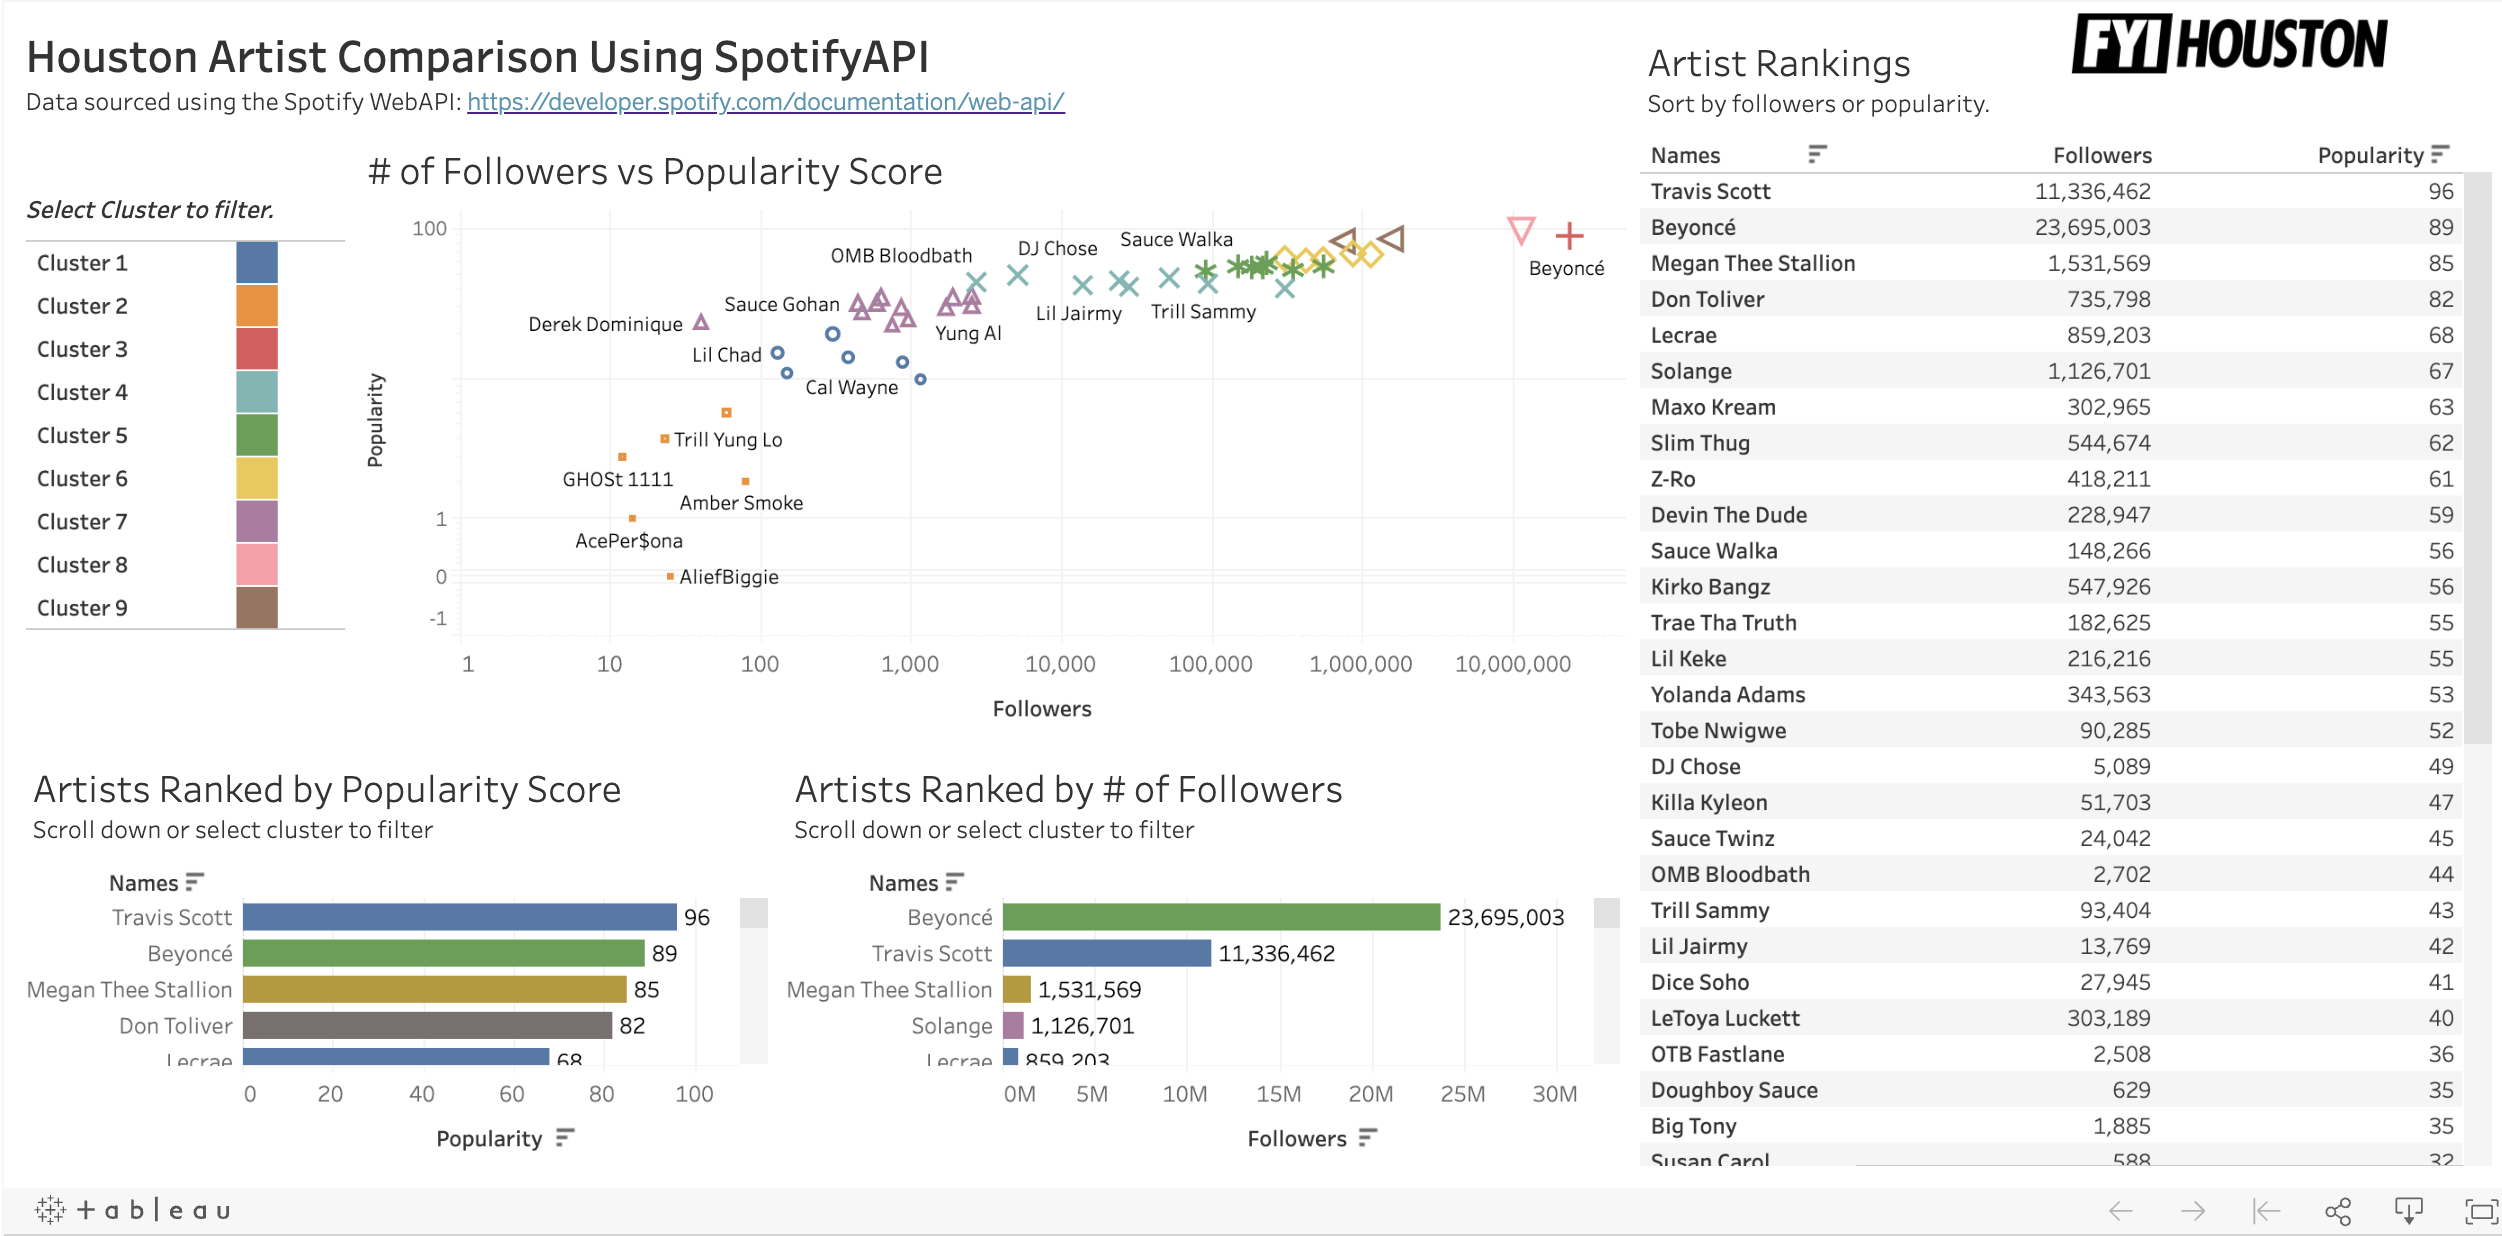Image resolution: width=2502 pixels, height=1236 pixels.
Task: Click the popularity bar chart scrollbar
Action: [754, 913]
